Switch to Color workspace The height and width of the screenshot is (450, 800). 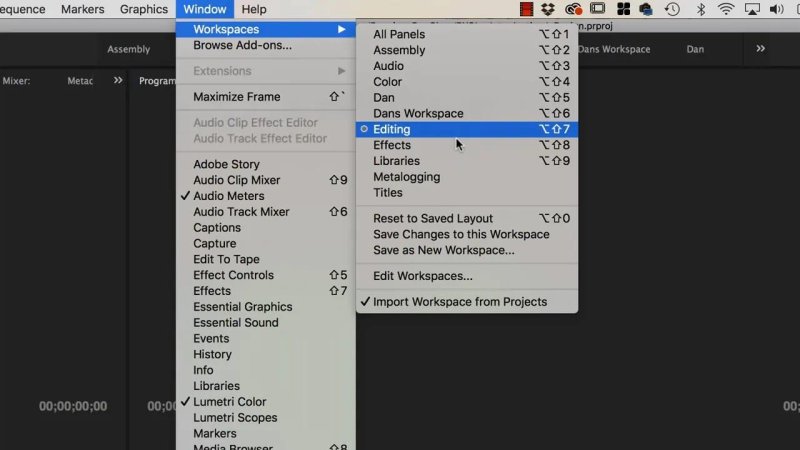click(x=467, y=82)
